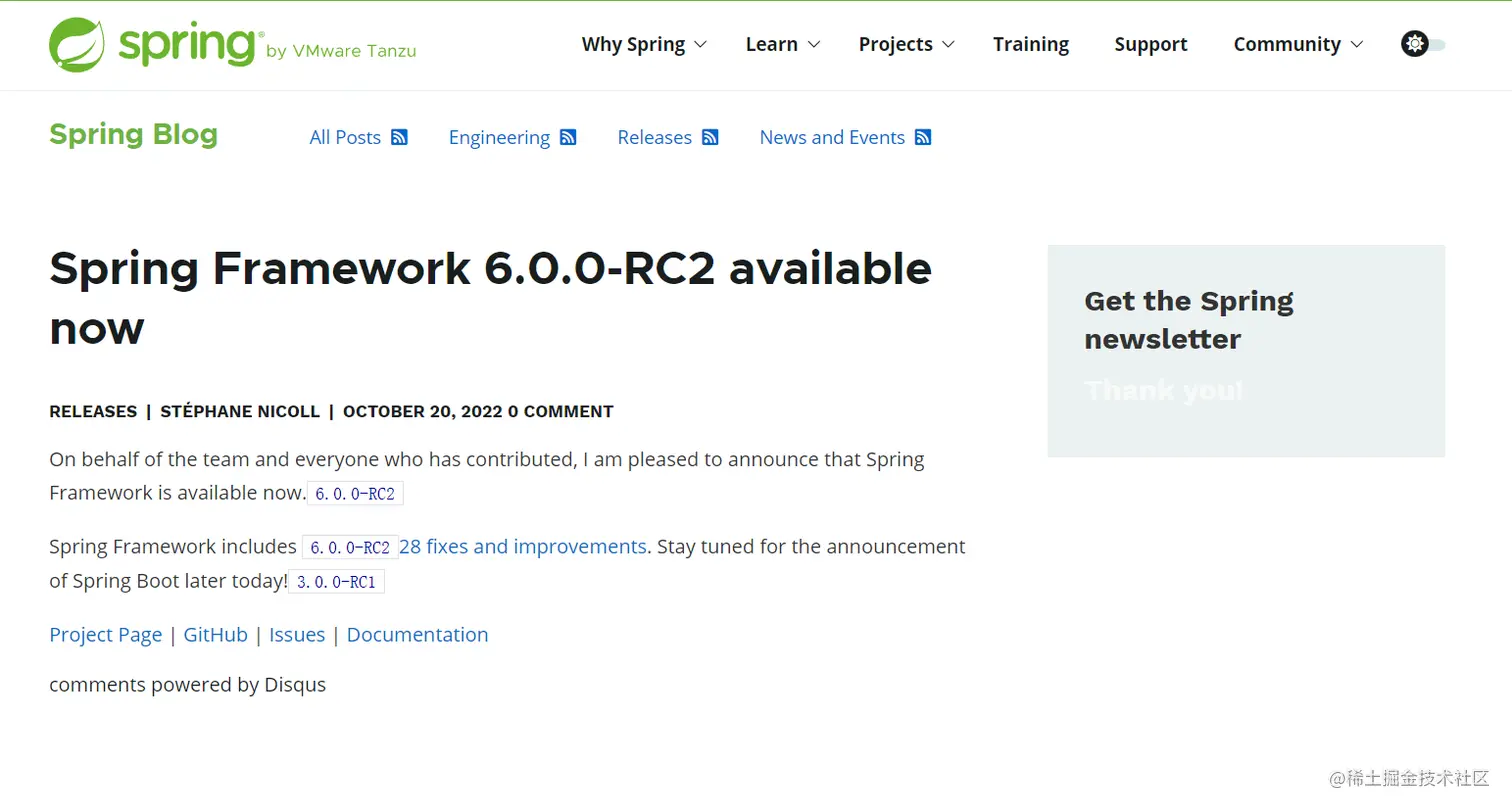Go to the Training page
This screenshot has height=811, width=1512.
point(1031,44)
